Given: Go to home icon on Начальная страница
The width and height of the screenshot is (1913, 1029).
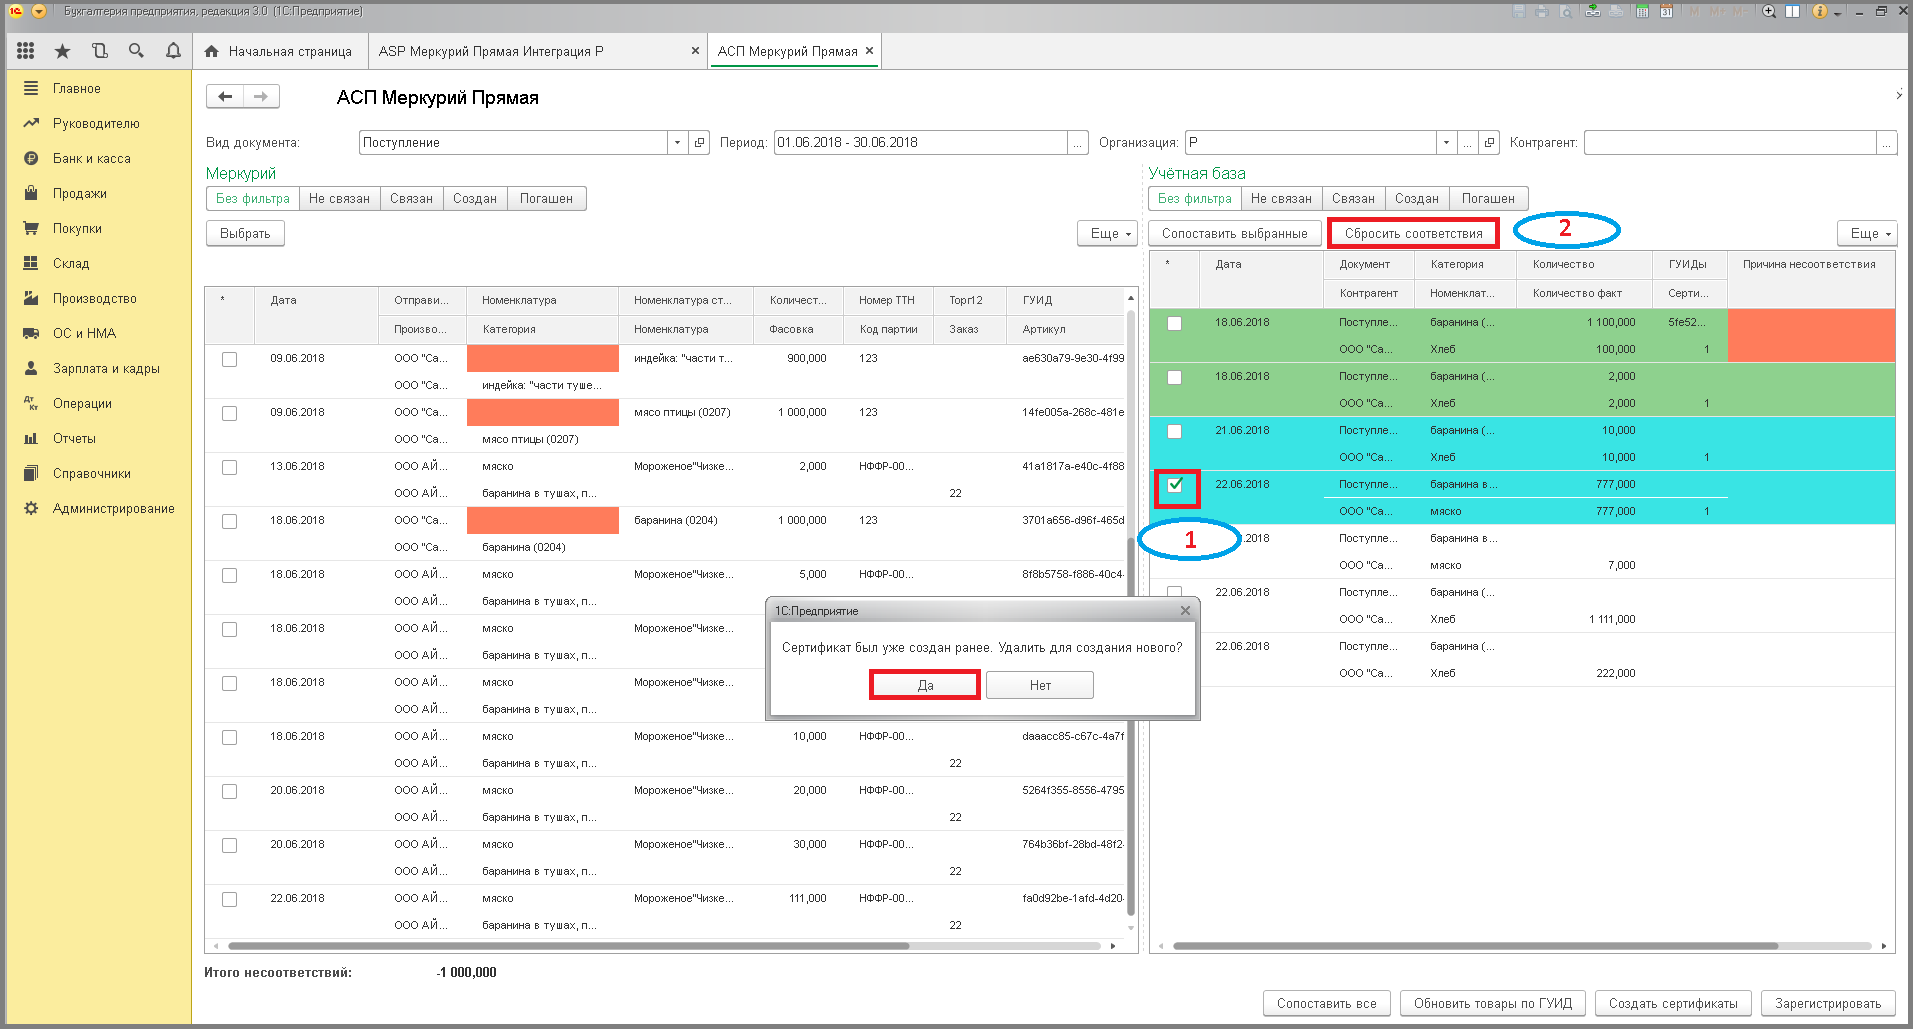Looking at the screenshot, I should [211, 51].
